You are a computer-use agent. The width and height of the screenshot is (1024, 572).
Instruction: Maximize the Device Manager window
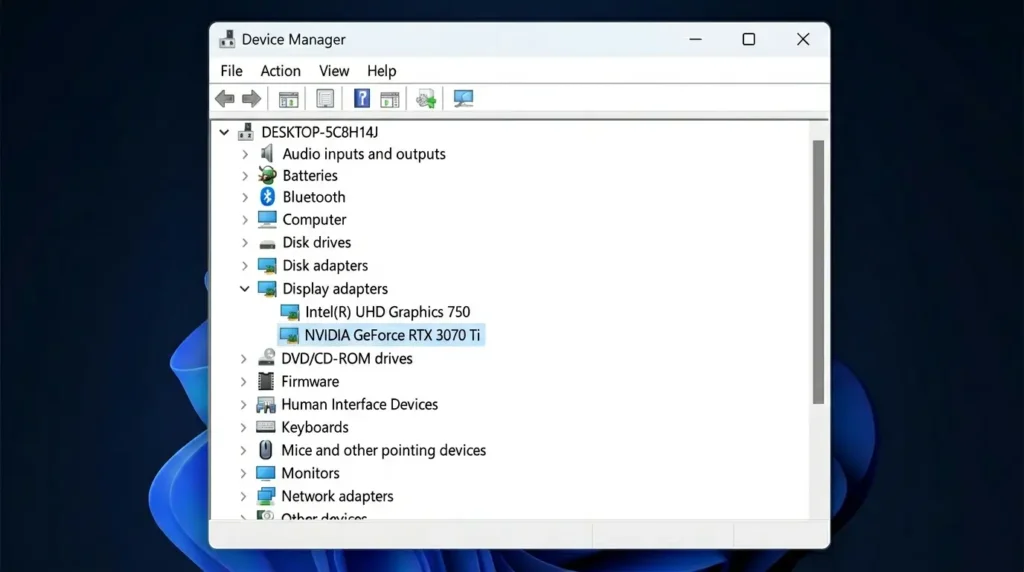point(748,39)
